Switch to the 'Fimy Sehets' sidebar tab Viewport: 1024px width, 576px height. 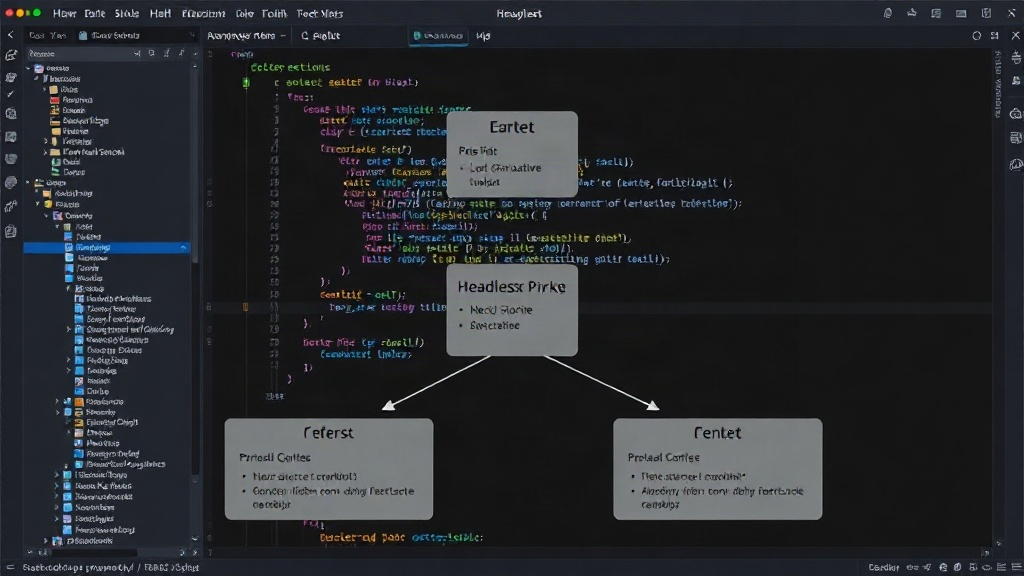[x=109, y=35]
